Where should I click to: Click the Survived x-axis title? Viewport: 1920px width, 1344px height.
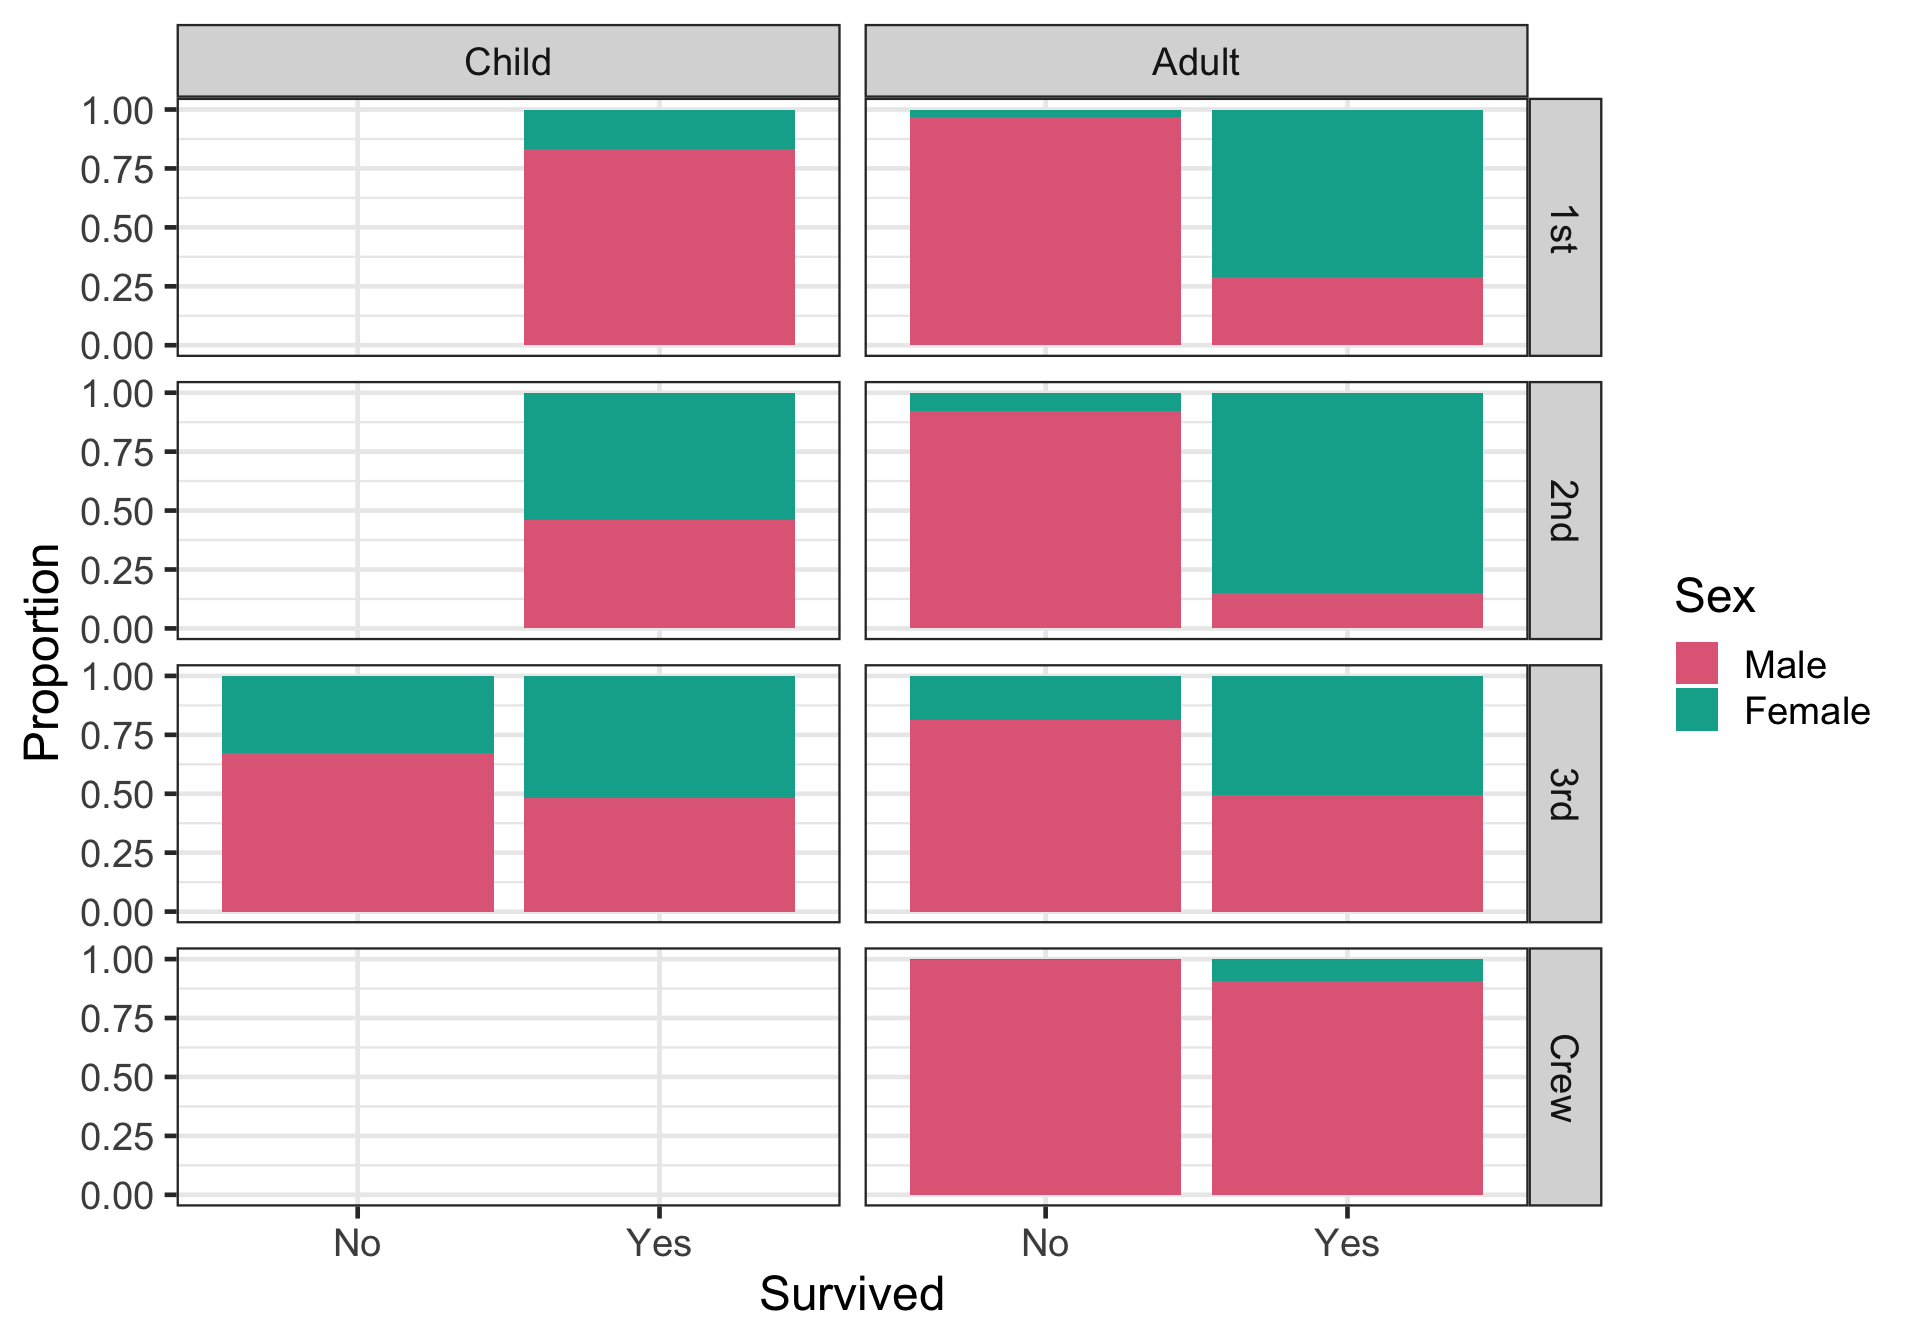[x=851, y=1294]
